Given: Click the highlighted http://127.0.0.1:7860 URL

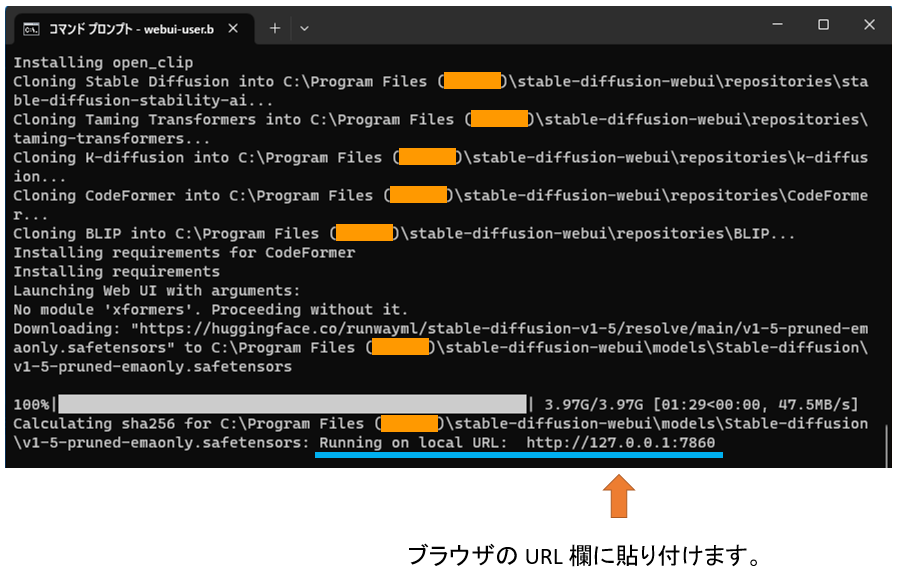Looking at the screenshot, I should [627, 442].
